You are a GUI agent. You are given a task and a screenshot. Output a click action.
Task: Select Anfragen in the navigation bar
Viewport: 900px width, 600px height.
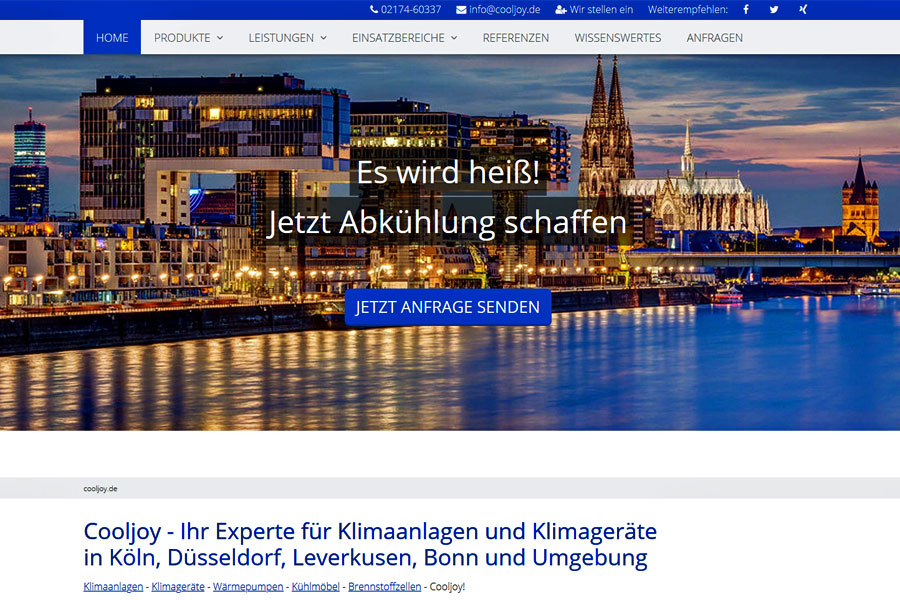click(x=714, y=38)
